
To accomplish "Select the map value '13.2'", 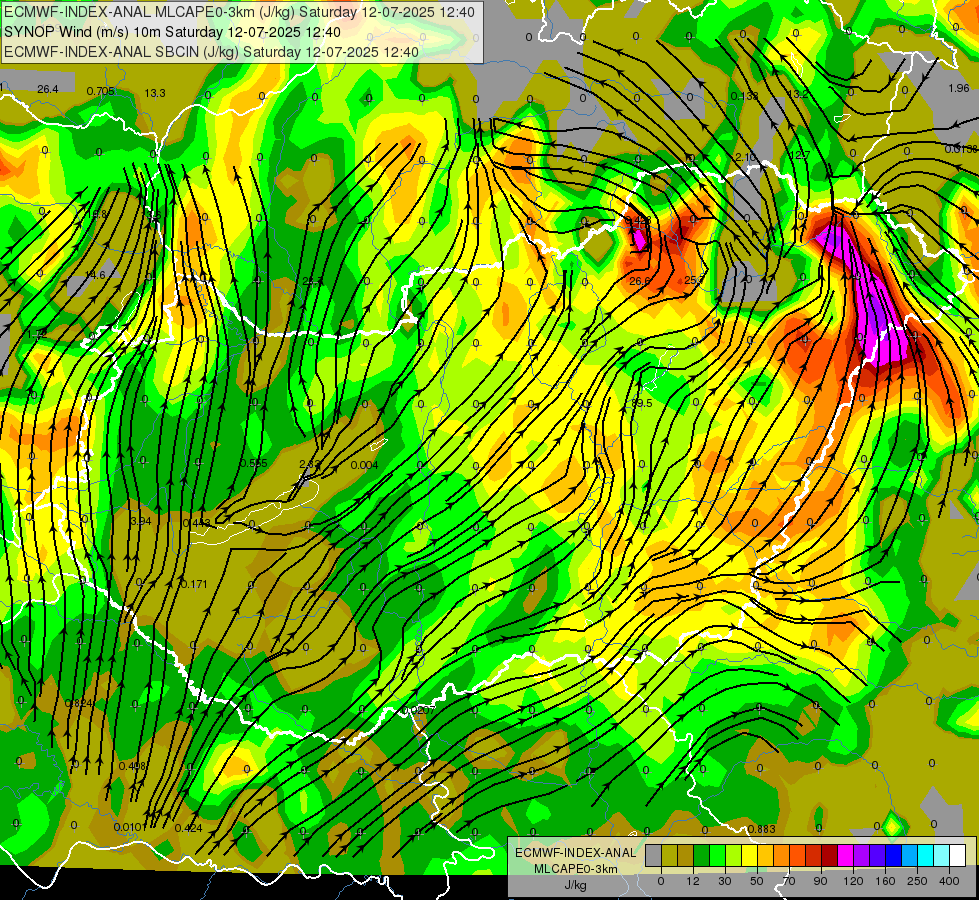I will coord(797,94).
